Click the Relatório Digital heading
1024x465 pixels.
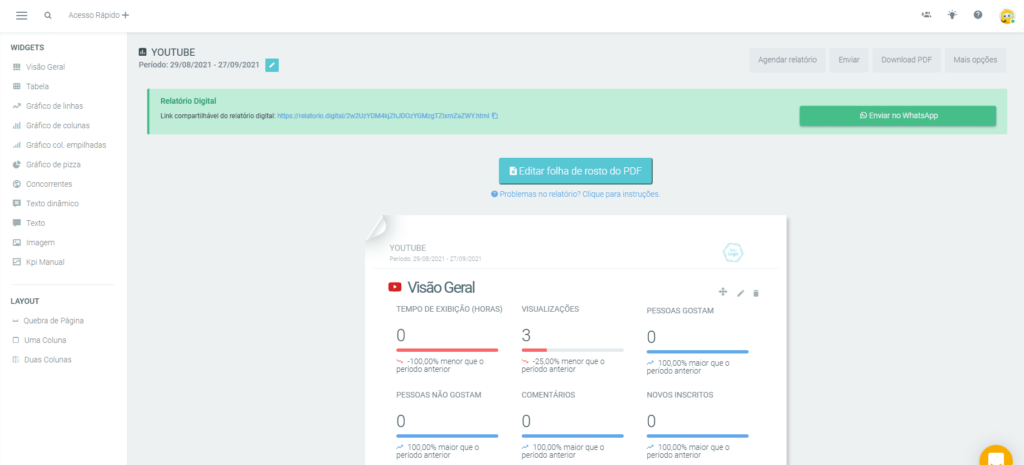pos(188,101)
